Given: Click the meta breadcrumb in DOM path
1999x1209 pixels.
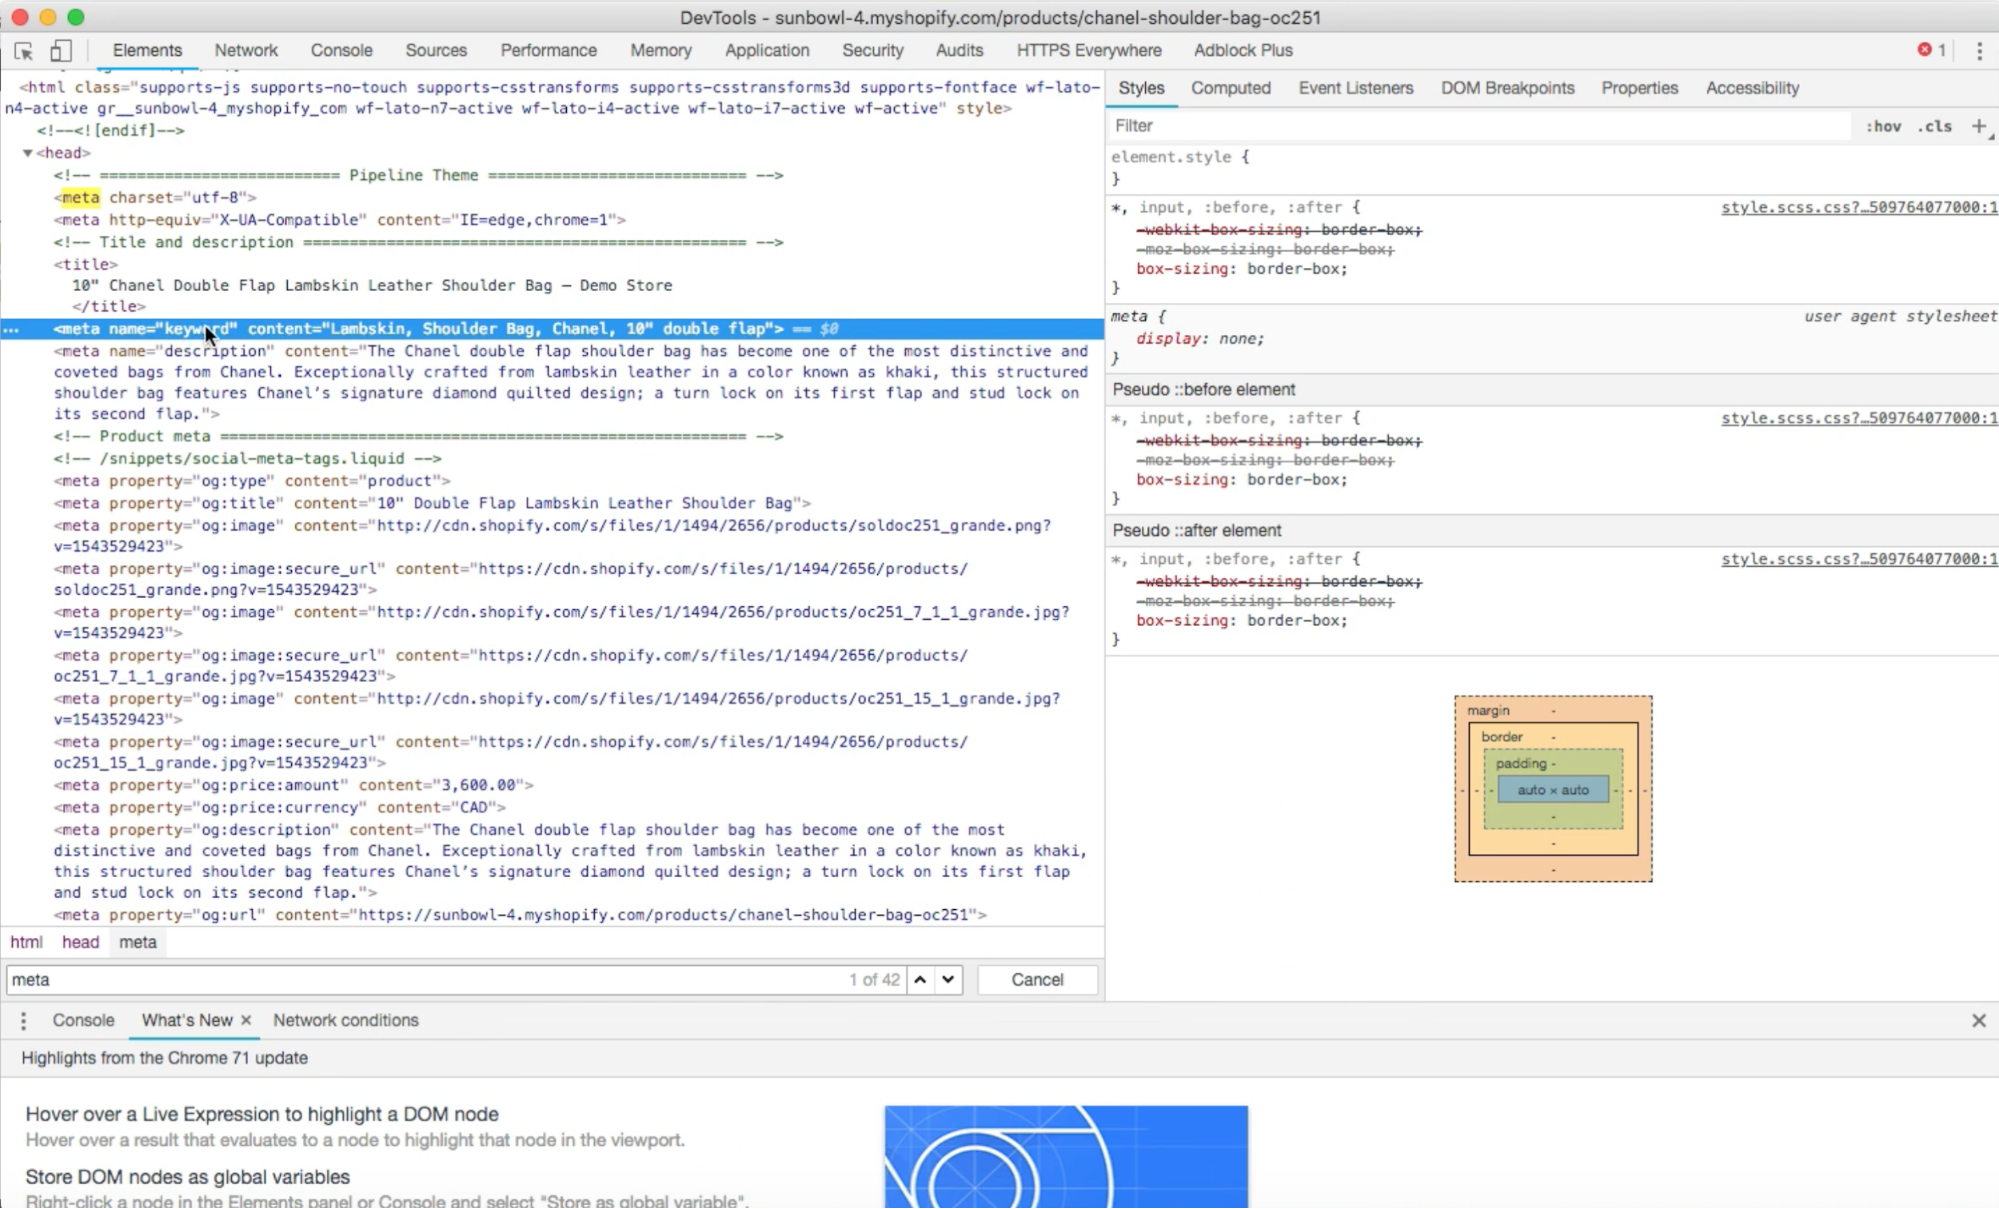Looking at the screenshot, I should click(x=137, y=941).
